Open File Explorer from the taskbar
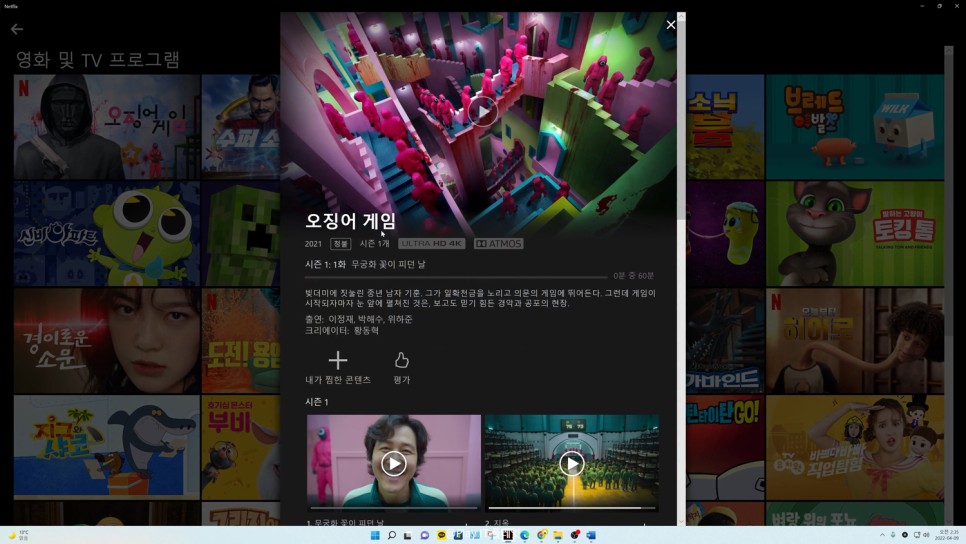Image resolution: width=966 pixels, height=544 pixels. tap(558, 535)
